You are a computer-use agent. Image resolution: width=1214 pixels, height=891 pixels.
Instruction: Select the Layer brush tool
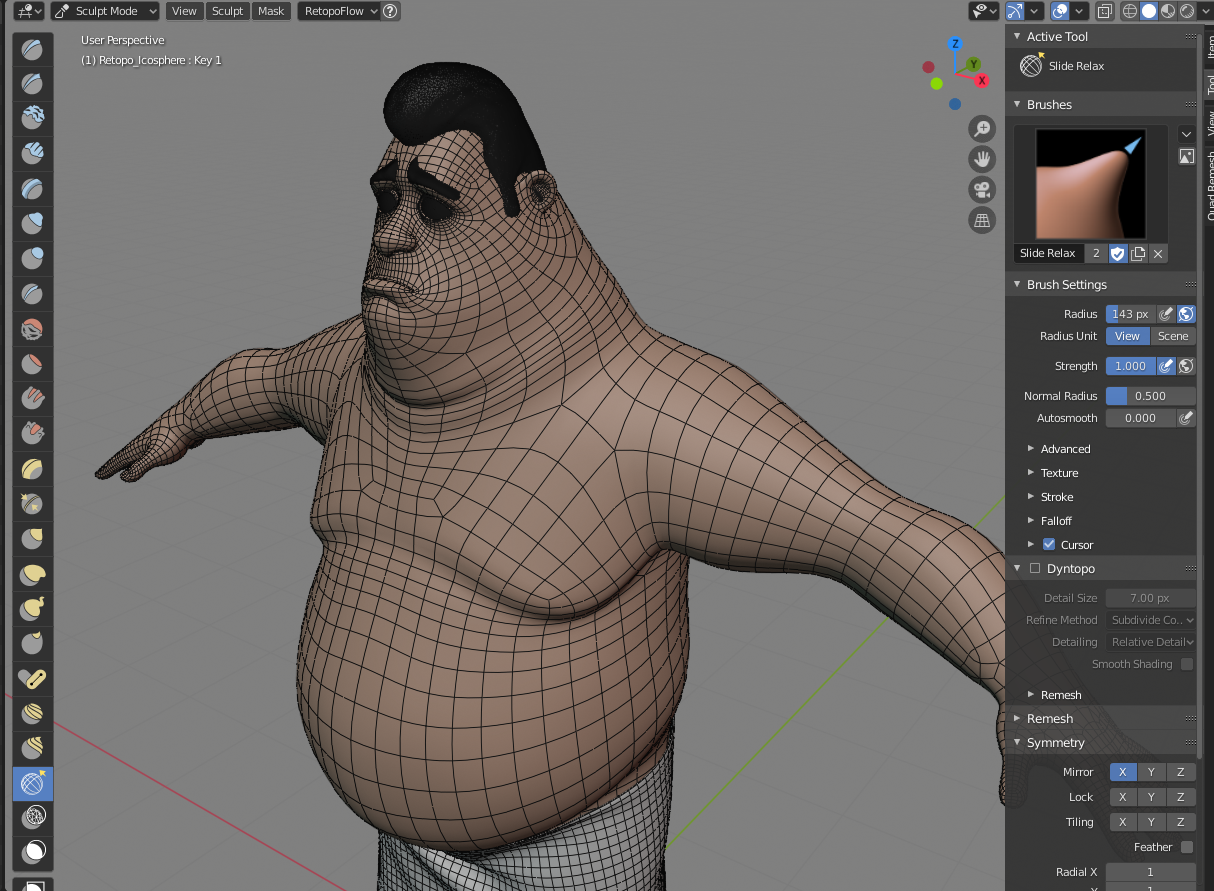[33, 188]
